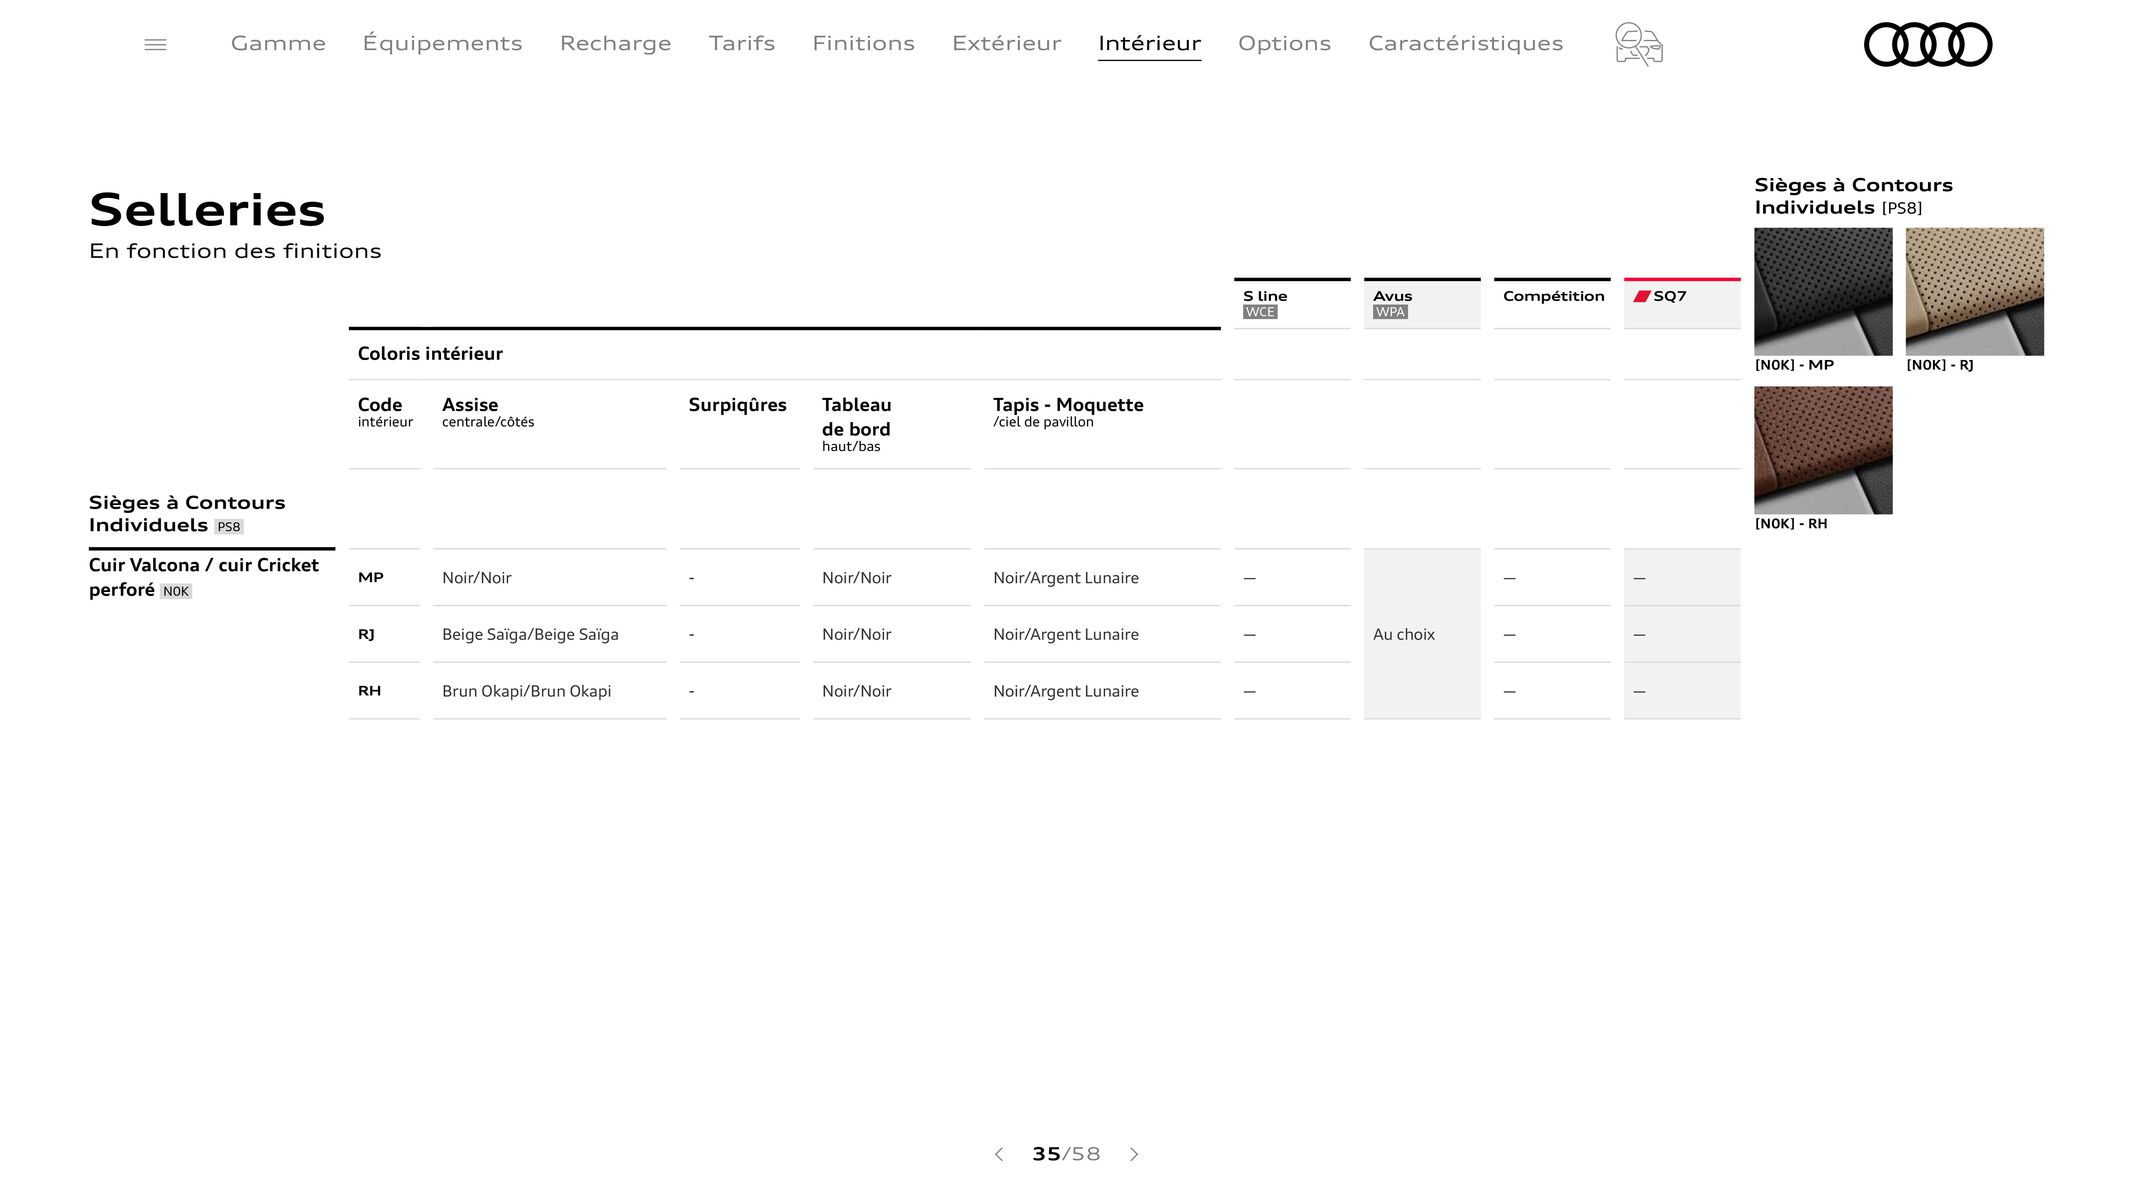
Task: View the beige [N0K] - RJ leather swatch
Action: (x=1974, y=291)
